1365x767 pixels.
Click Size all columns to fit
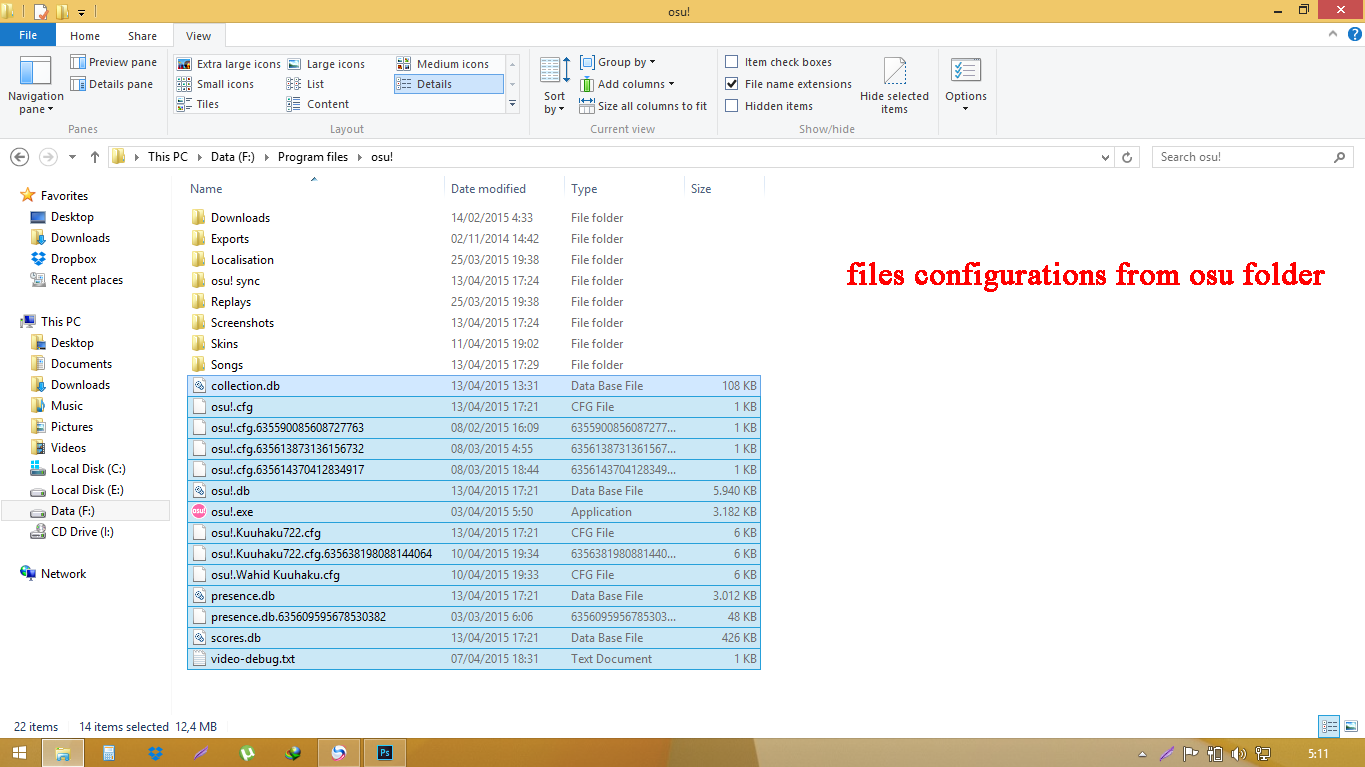coord(643,106)
